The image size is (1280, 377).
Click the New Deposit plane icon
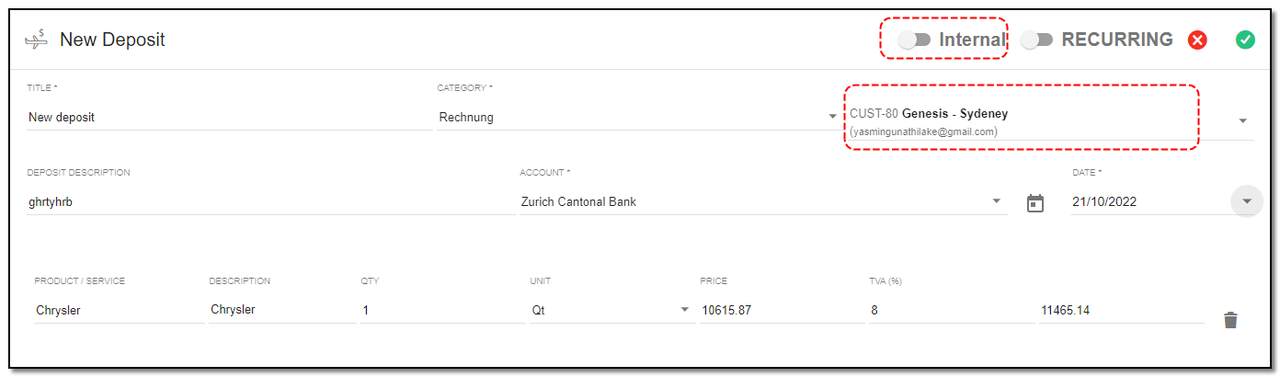click(x=36, y=40)
